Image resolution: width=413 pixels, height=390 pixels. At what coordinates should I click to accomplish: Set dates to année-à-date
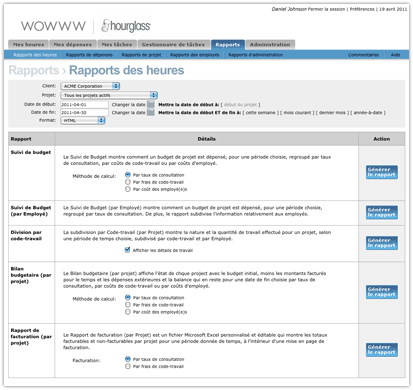[x=368, y=113]
